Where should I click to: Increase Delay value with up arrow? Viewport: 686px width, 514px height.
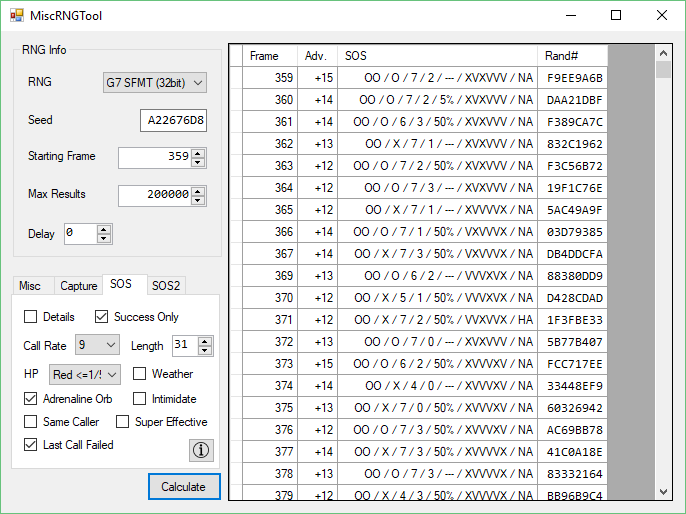tap(104, 229)
